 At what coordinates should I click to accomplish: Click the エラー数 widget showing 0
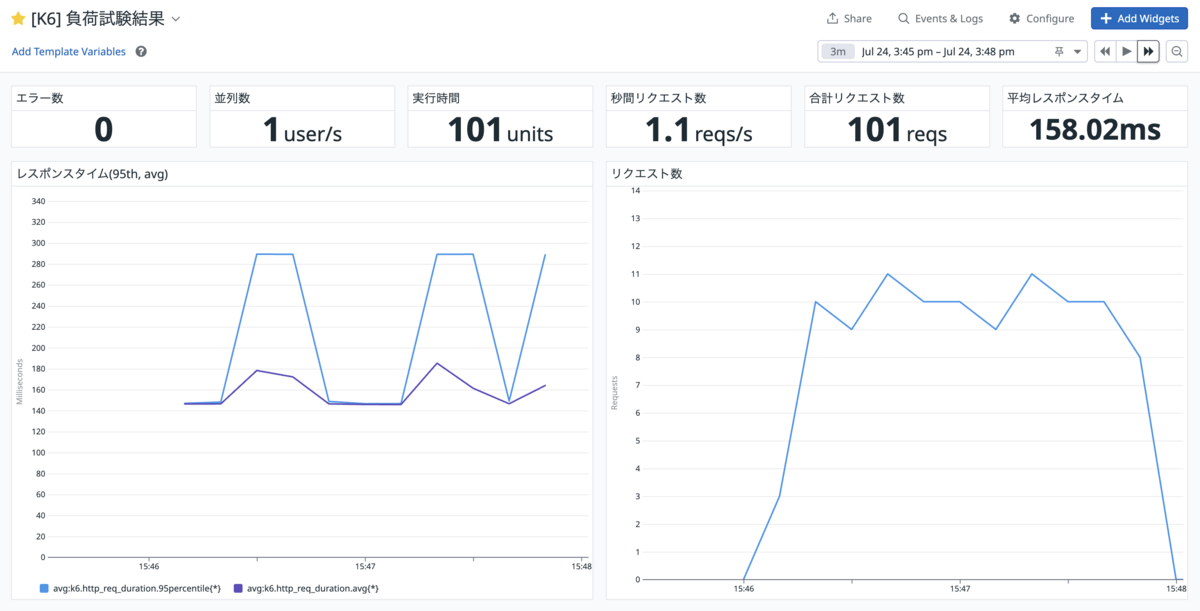tap(104, 117)
